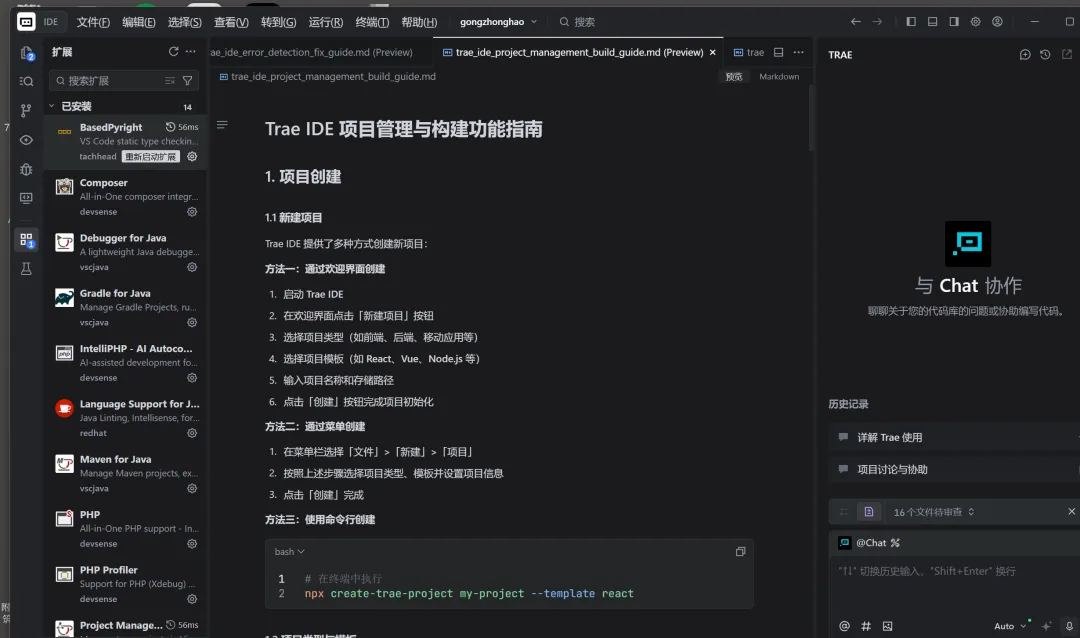Select the Extensions view icon
Viewport: 1080px width, 638px height.
tap(26, 240)
